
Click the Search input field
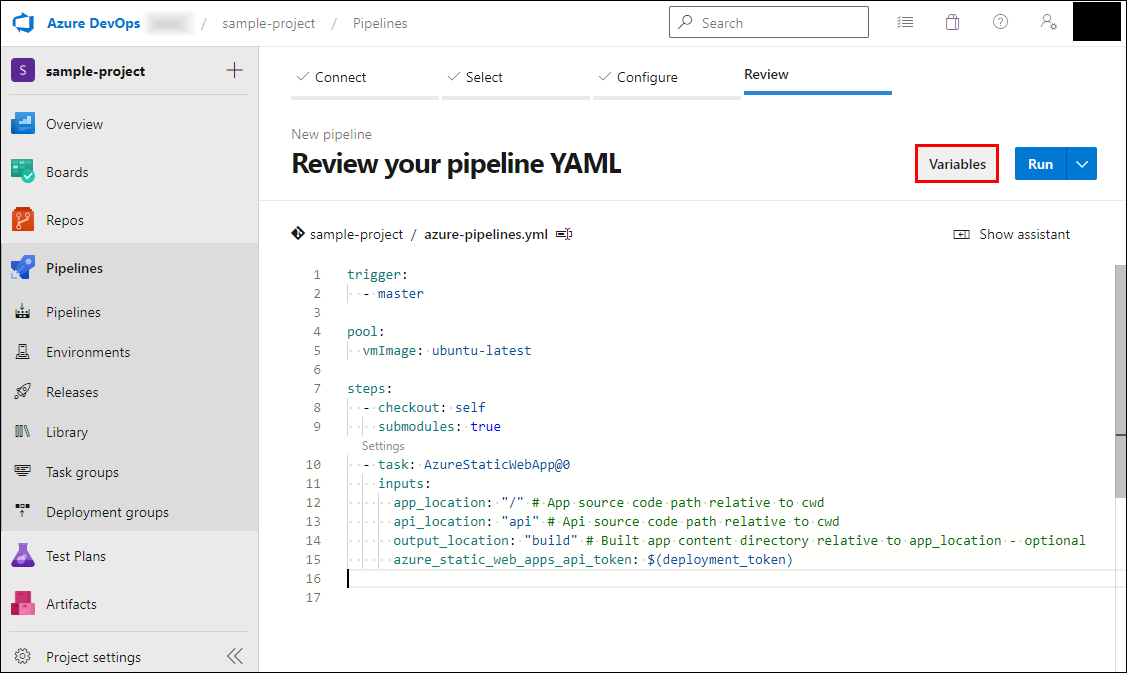click(768, 22)
